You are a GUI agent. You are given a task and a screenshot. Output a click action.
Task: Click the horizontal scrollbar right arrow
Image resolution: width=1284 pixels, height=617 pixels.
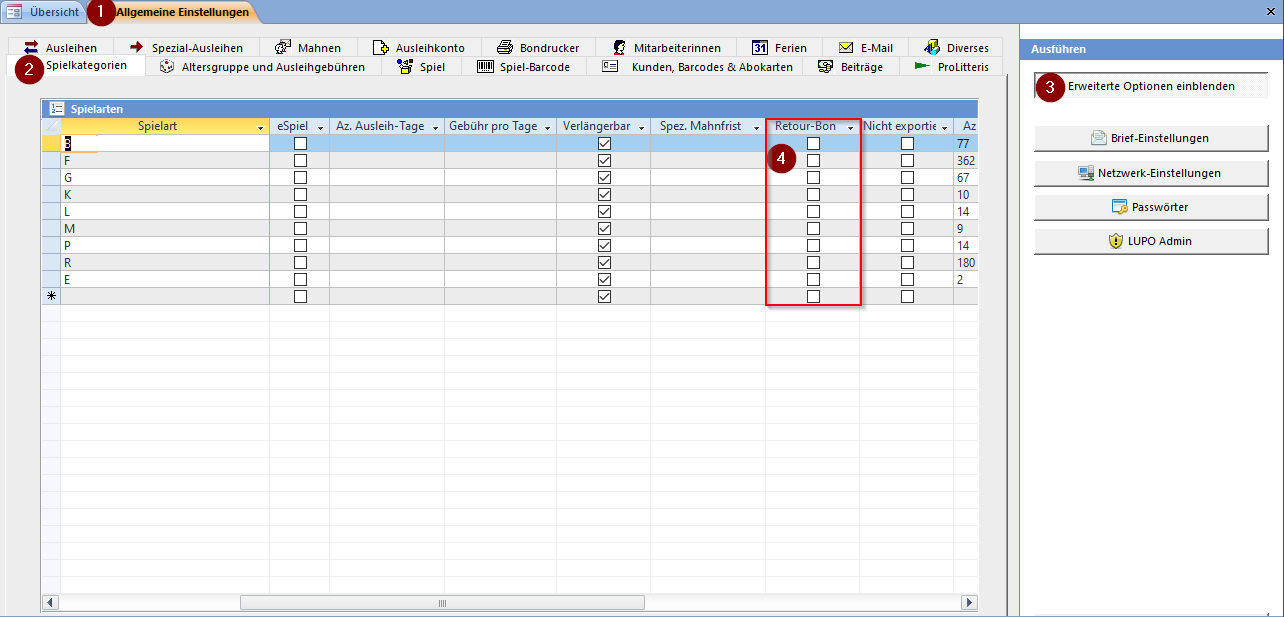pyautogui.click(x=968, y=603)
